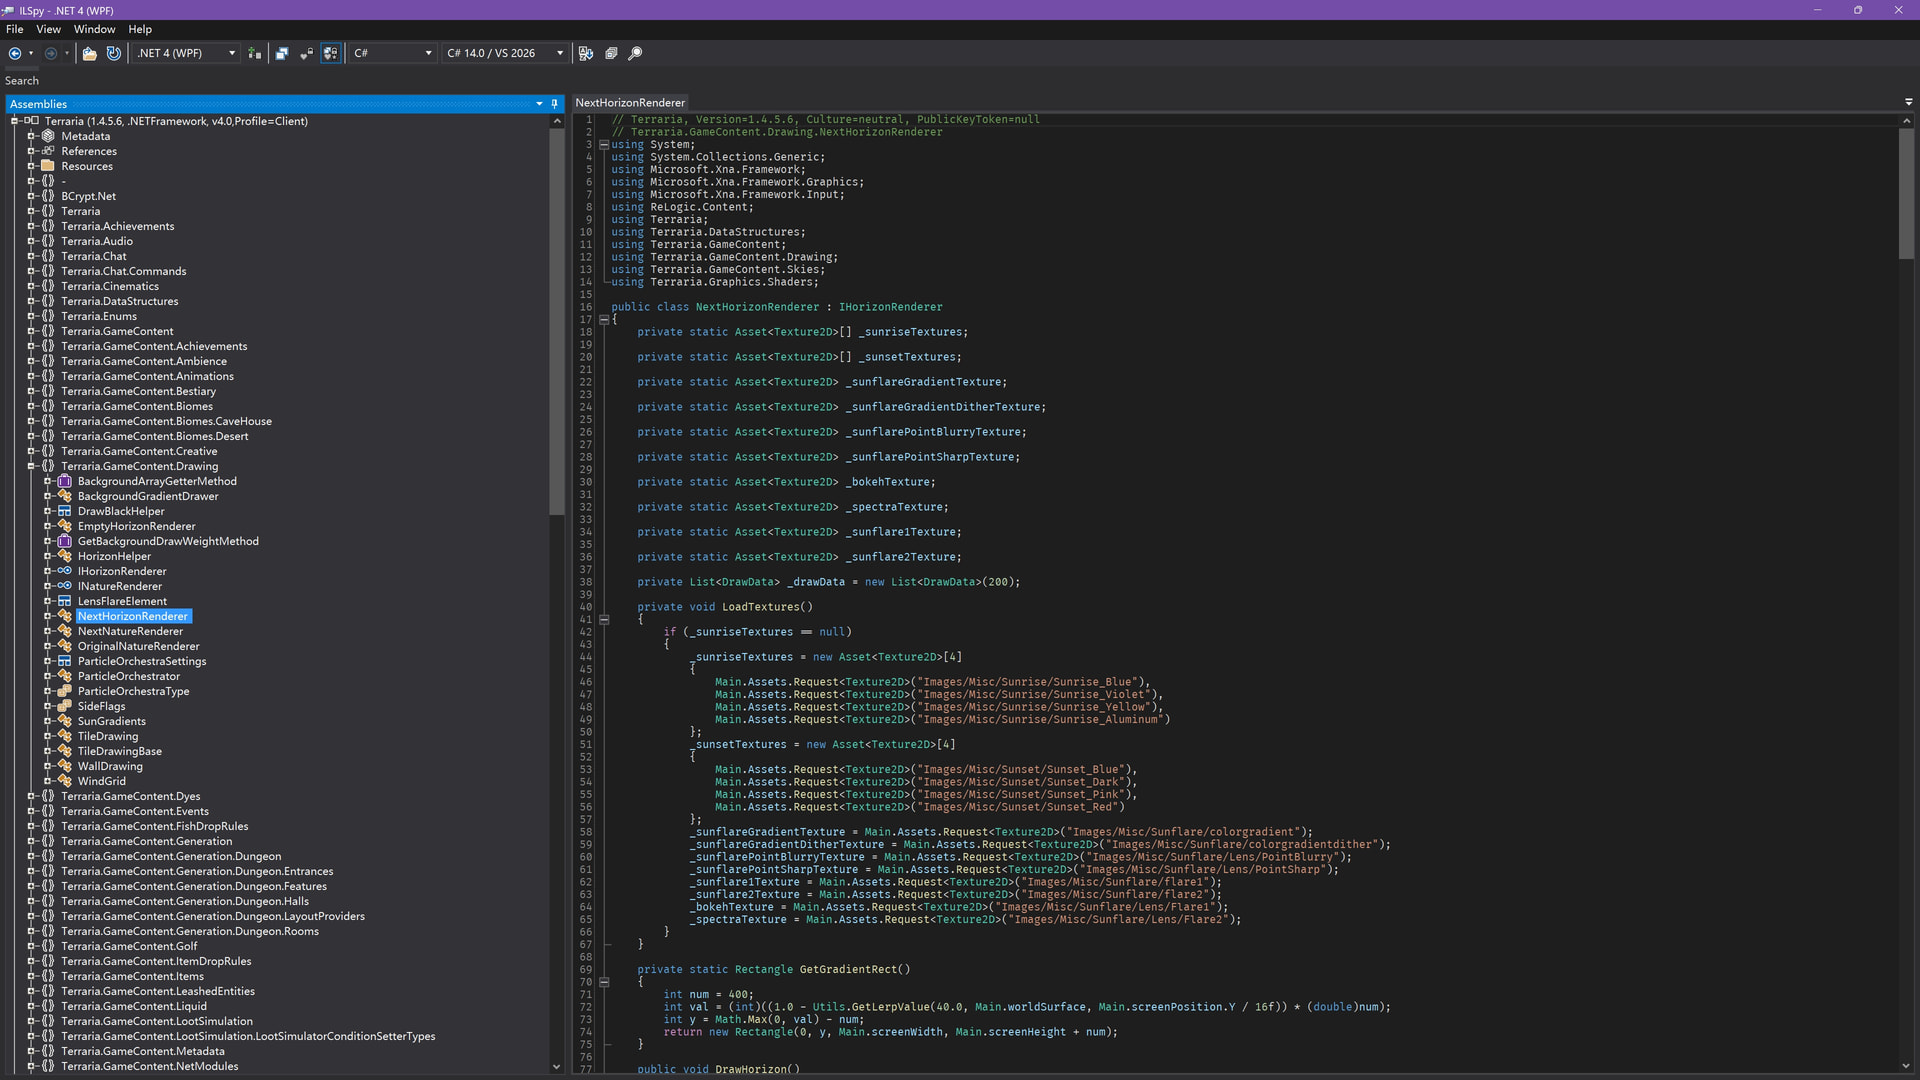
Task: Select Terraria.GameContent.Liquid namespace row
Action: [133, 1006]
